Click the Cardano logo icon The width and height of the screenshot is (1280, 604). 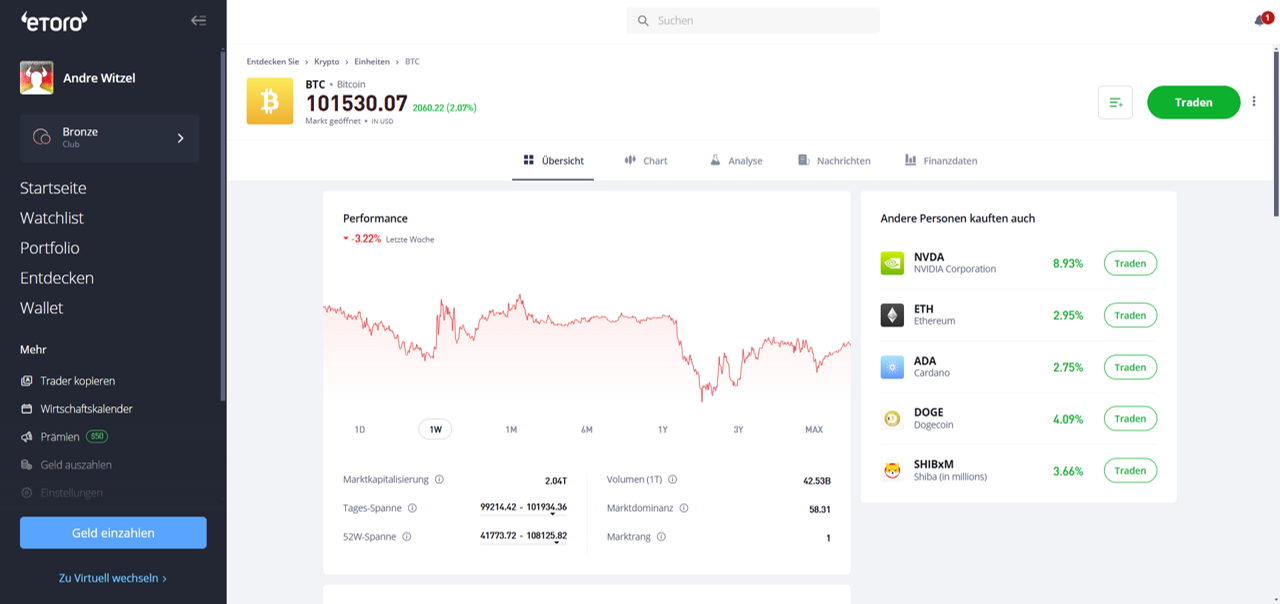tap(892, 367)
